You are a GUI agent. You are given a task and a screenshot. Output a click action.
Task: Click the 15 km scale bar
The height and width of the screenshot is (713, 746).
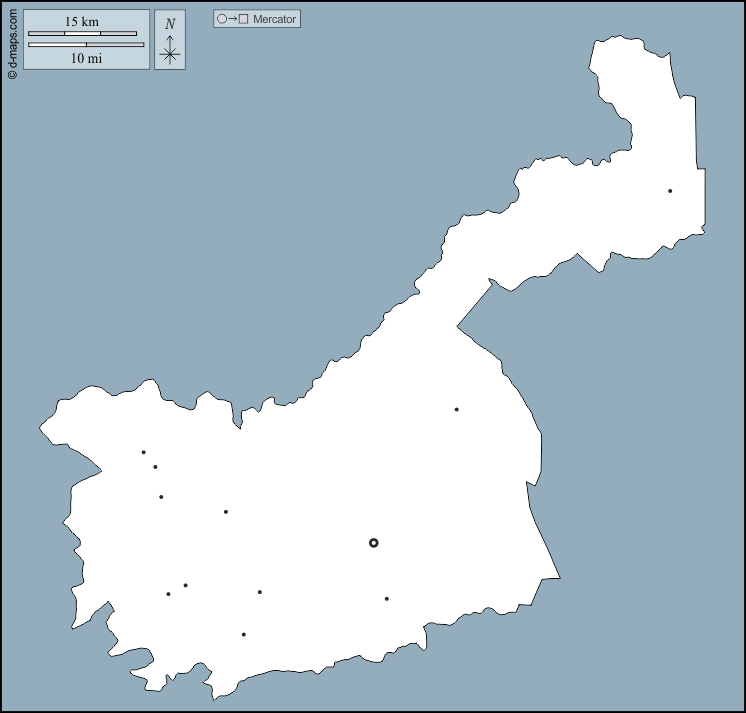82,33
